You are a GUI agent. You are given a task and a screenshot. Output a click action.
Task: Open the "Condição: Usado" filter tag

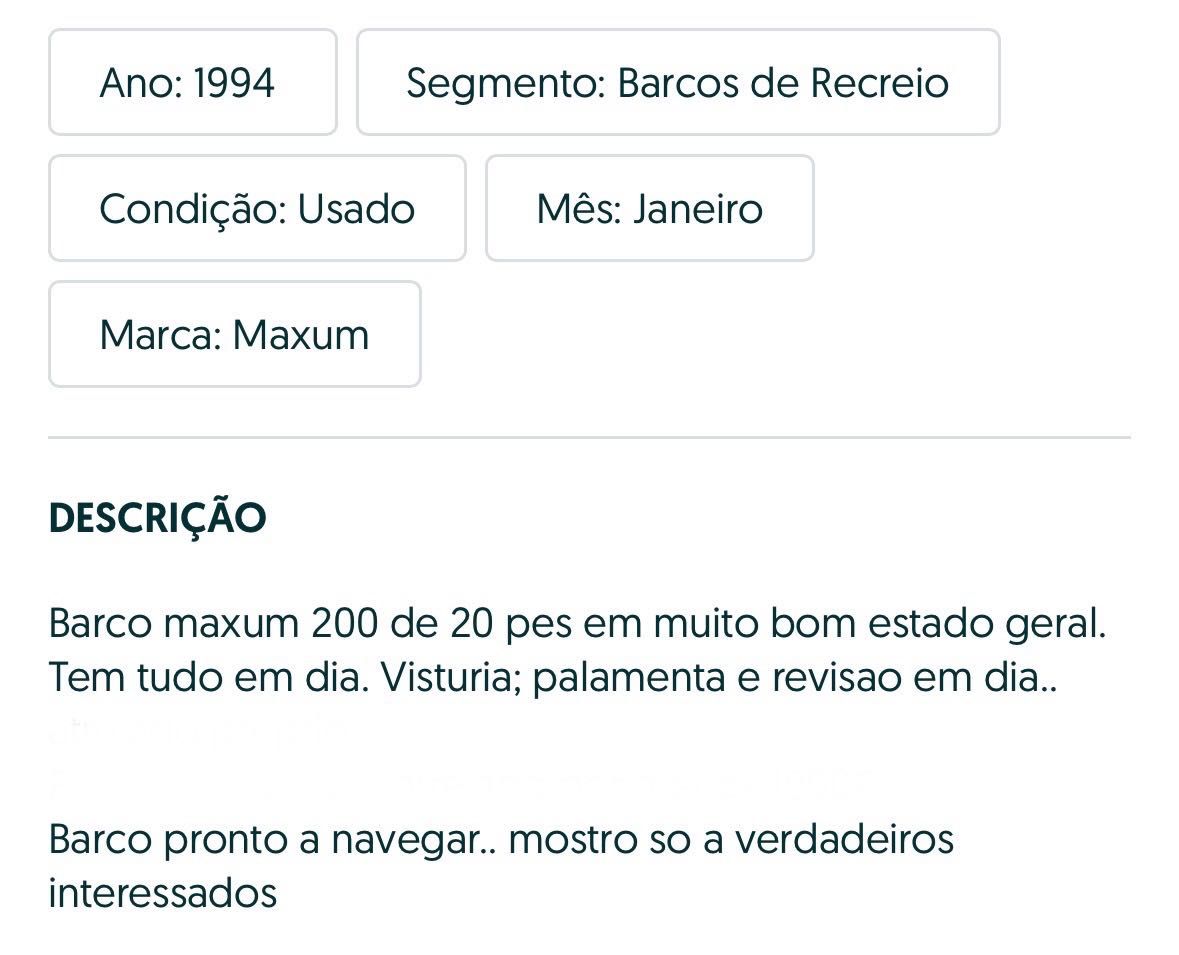(257, 208)
